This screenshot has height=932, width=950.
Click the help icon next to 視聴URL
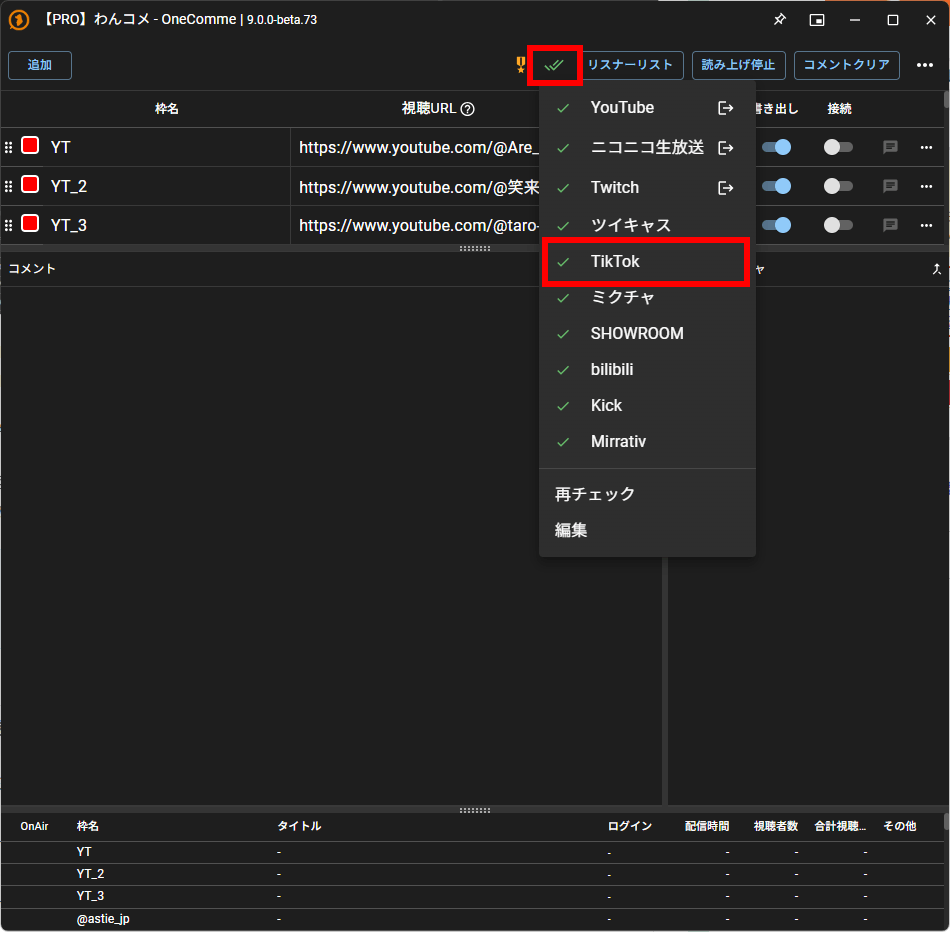click(467, 109)
